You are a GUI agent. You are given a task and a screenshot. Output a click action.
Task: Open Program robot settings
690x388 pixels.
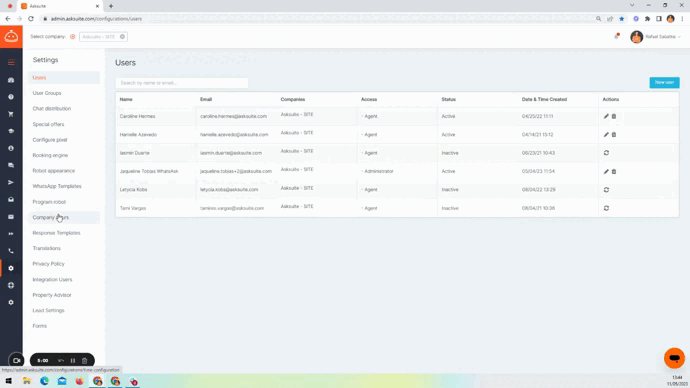click(49, 202)
